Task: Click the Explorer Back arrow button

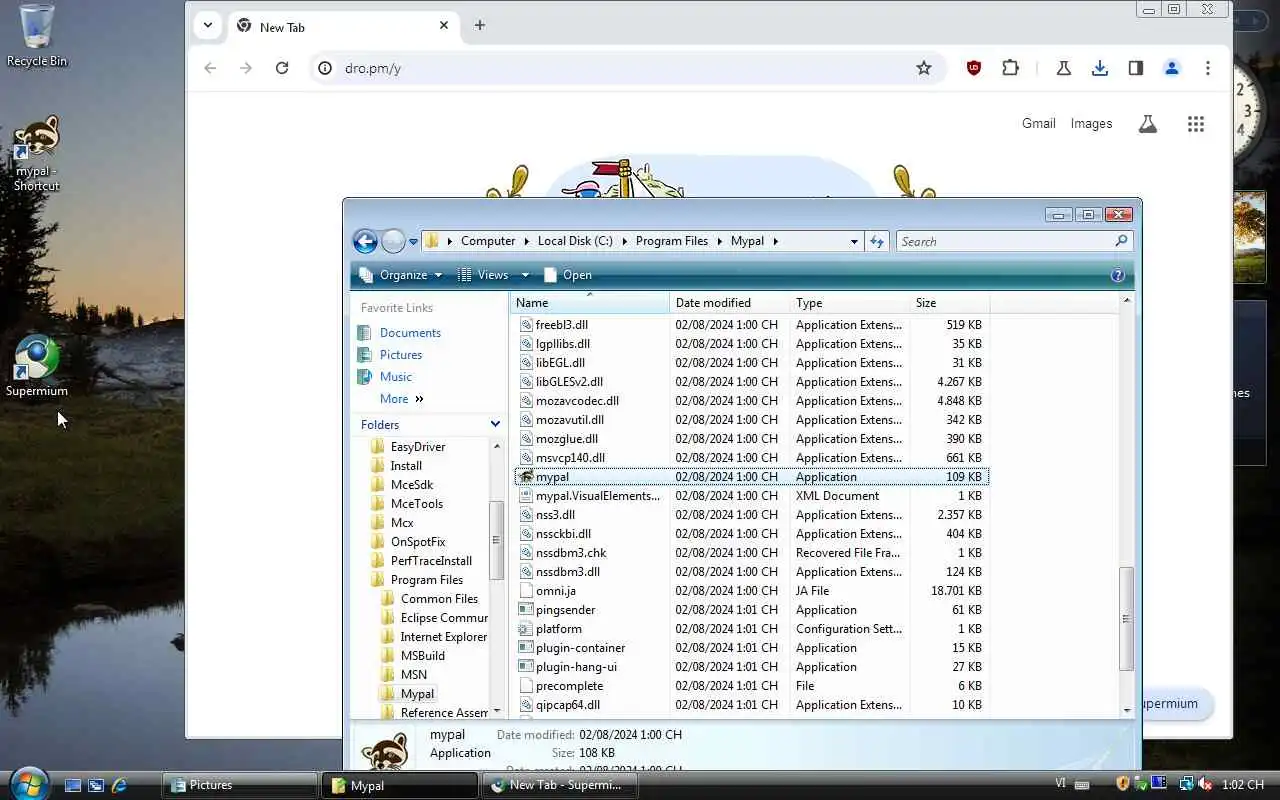Action: (365, 241)
